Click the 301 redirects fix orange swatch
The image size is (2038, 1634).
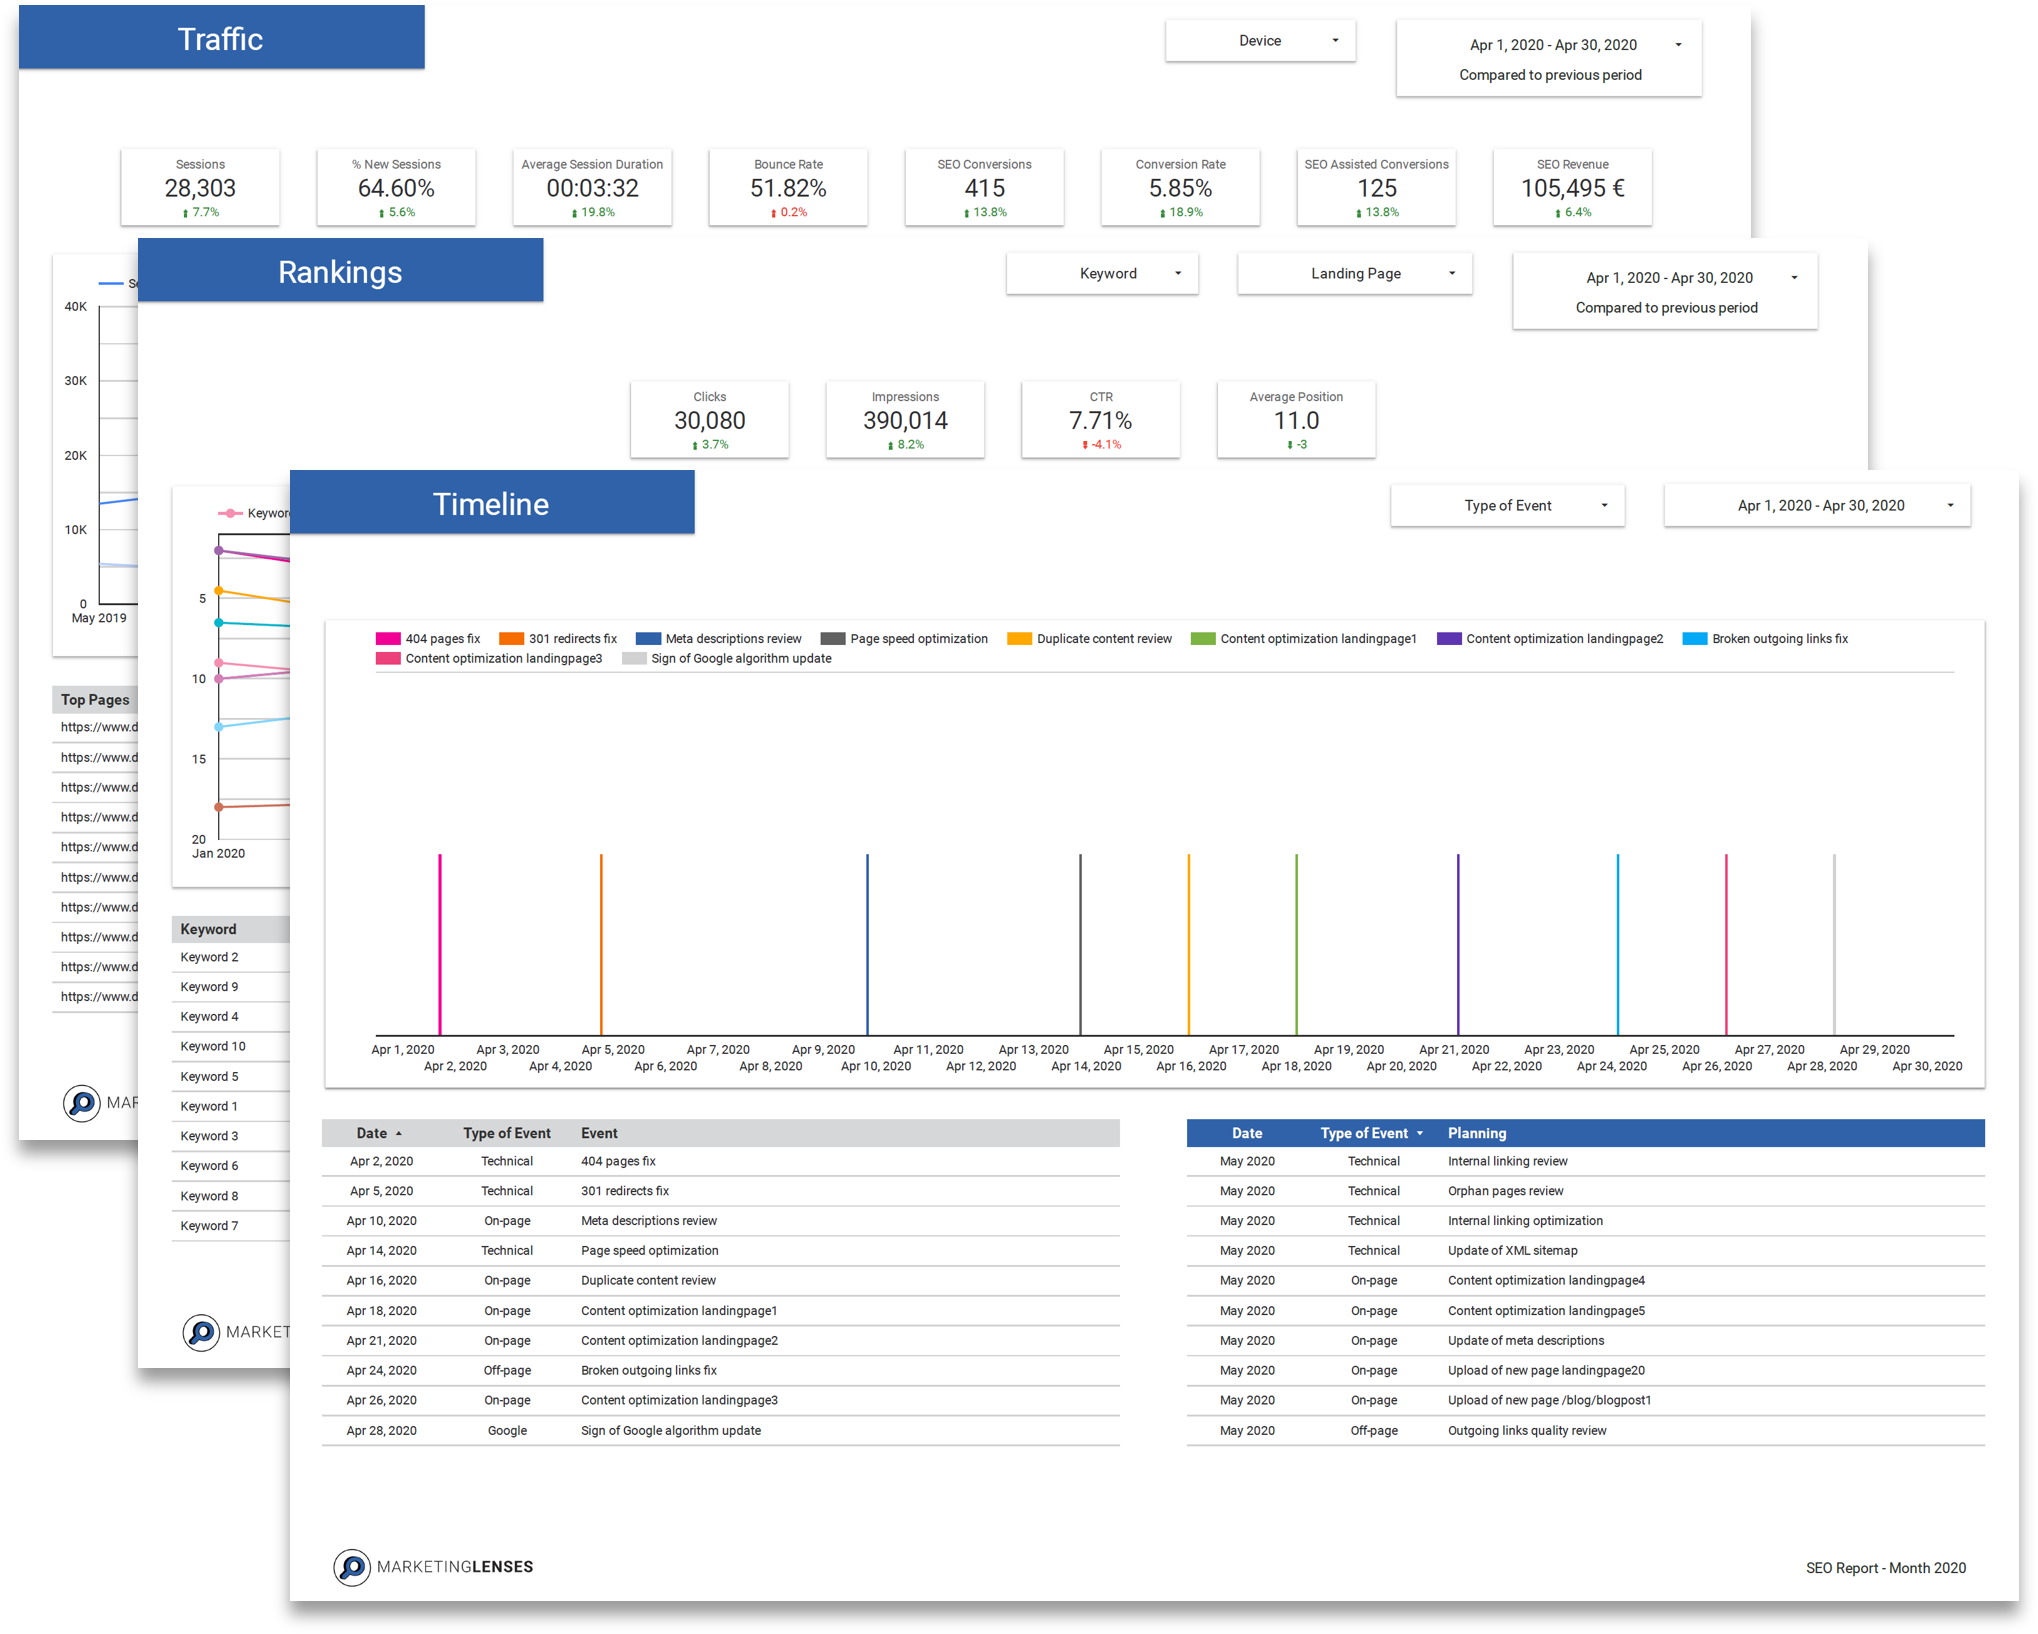(511, 639)
